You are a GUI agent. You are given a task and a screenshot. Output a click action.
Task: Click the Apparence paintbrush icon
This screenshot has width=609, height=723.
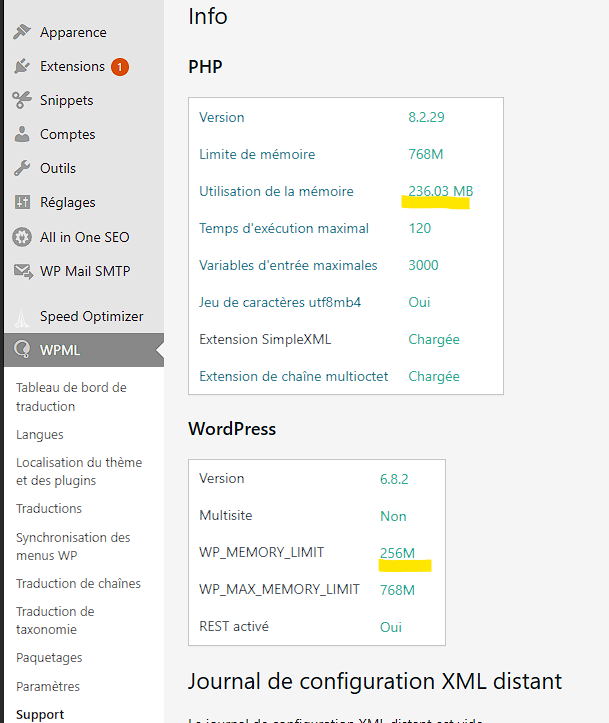[x=22, y=32]
